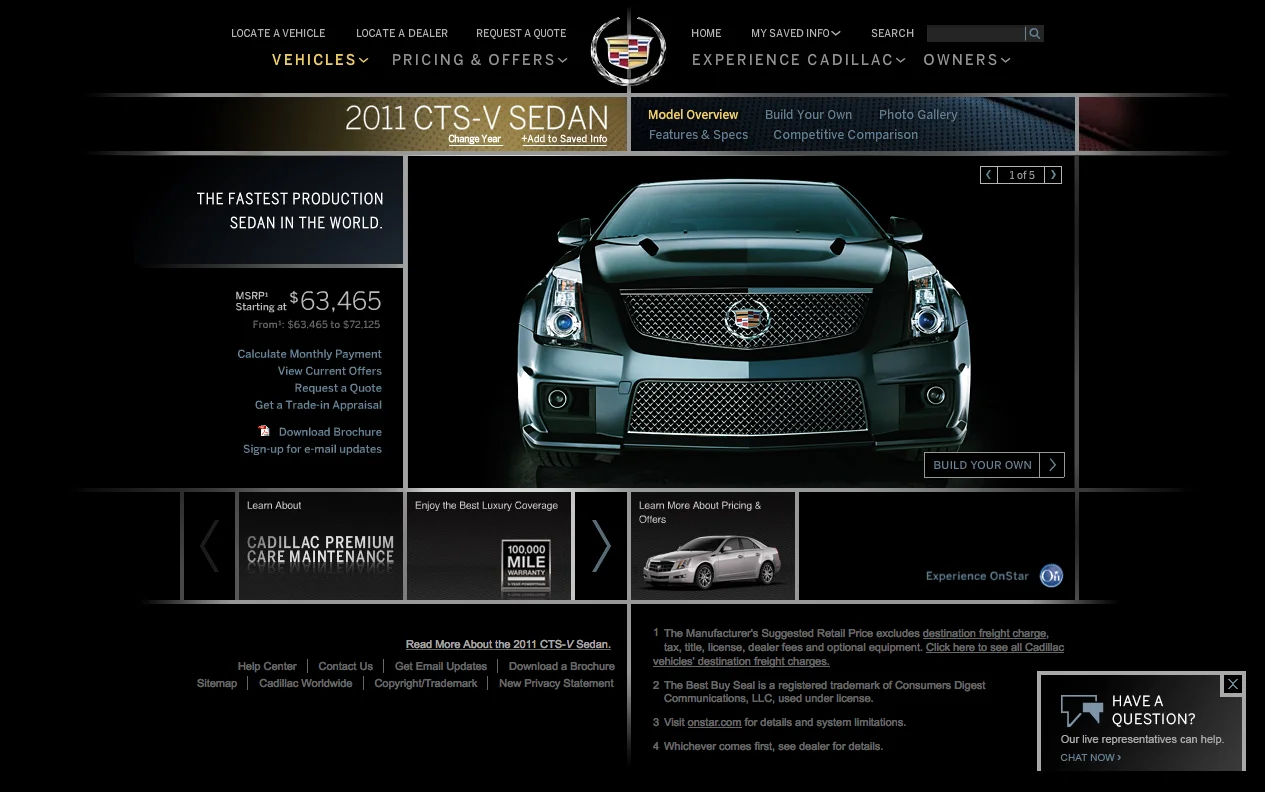
Task: Read more about the 2011 CTS-V Sedan
Action: [508, 645]
